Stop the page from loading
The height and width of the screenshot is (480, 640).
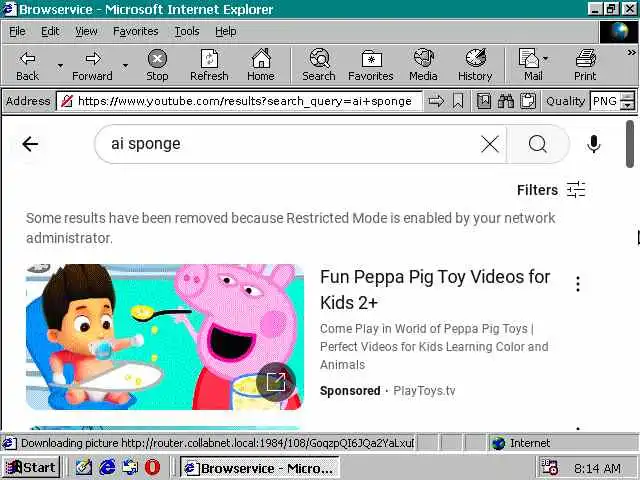pos(157,65)
